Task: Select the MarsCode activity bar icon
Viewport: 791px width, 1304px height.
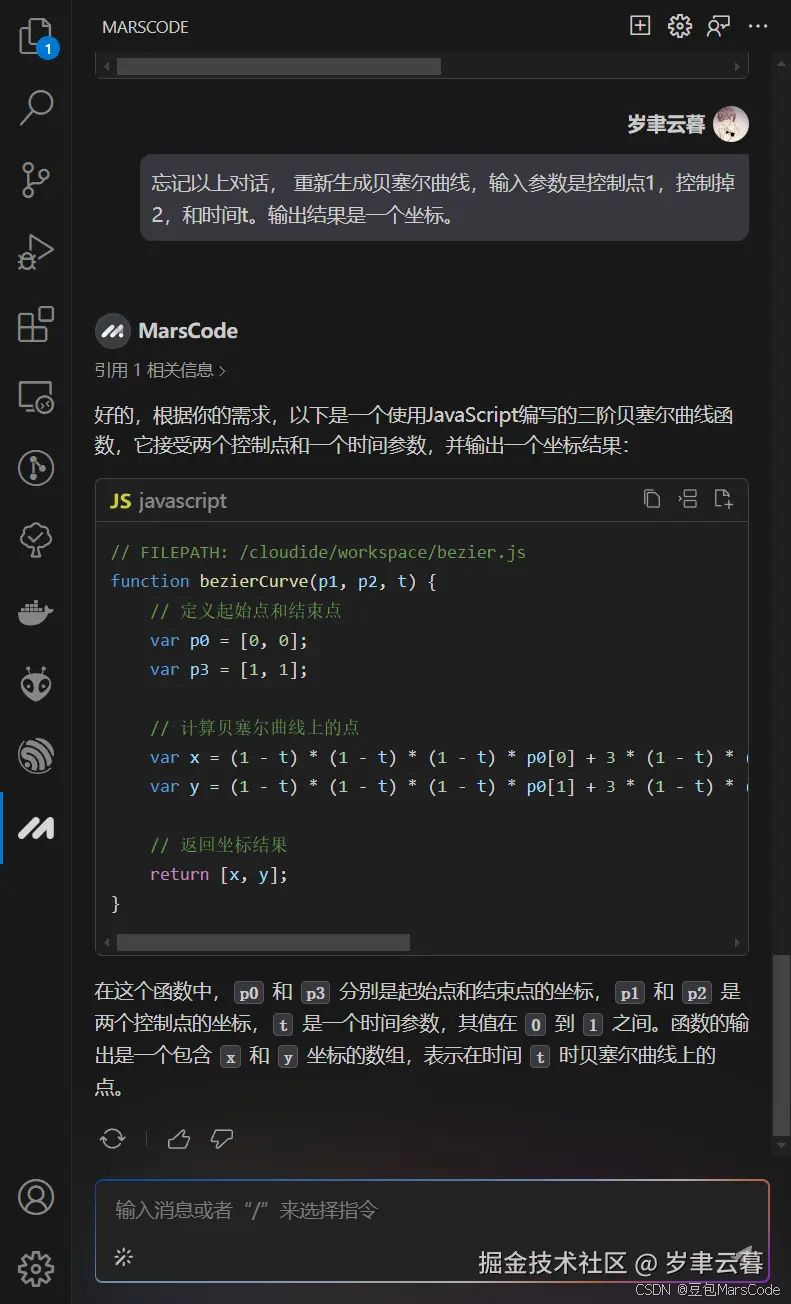Action: click(36, 828)
